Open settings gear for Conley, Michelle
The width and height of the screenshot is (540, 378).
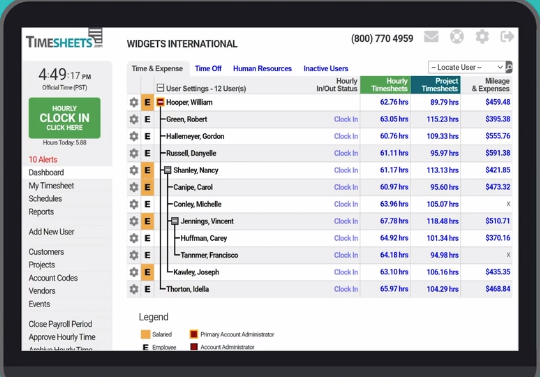134,204
